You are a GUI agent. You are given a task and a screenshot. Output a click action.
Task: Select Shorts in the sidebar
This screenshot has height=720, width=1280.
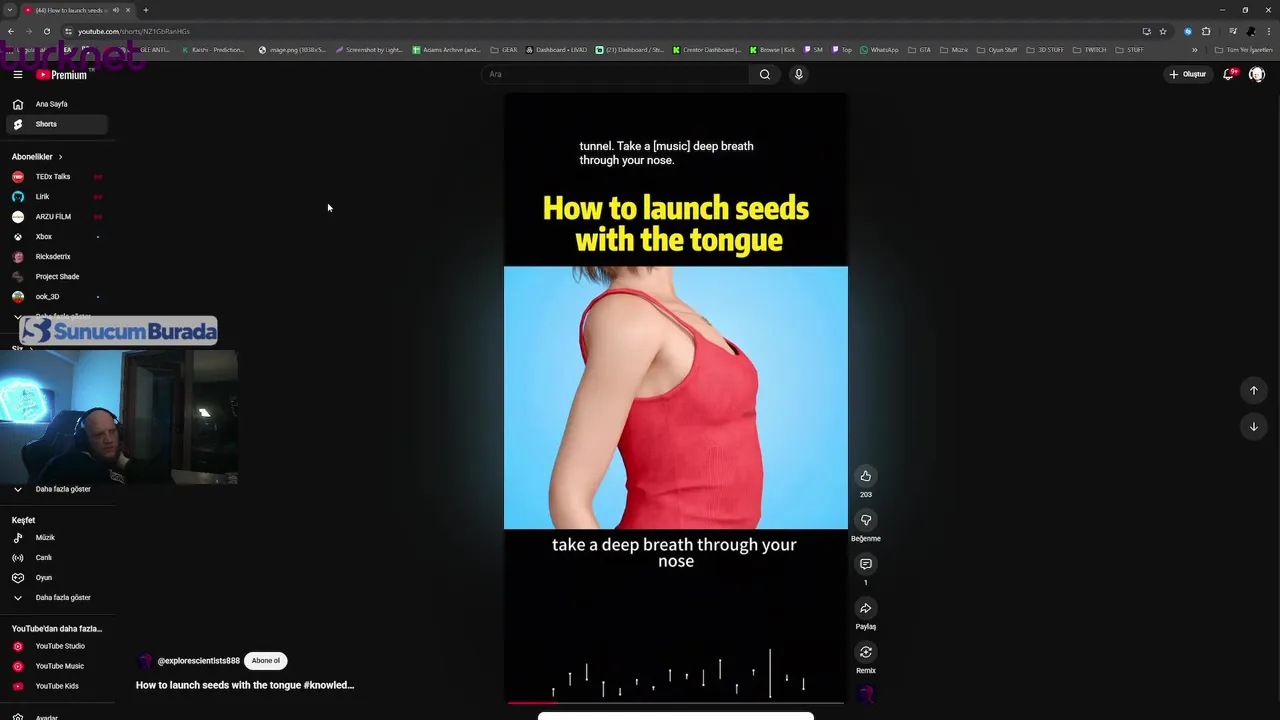click(x=57, y=124)
